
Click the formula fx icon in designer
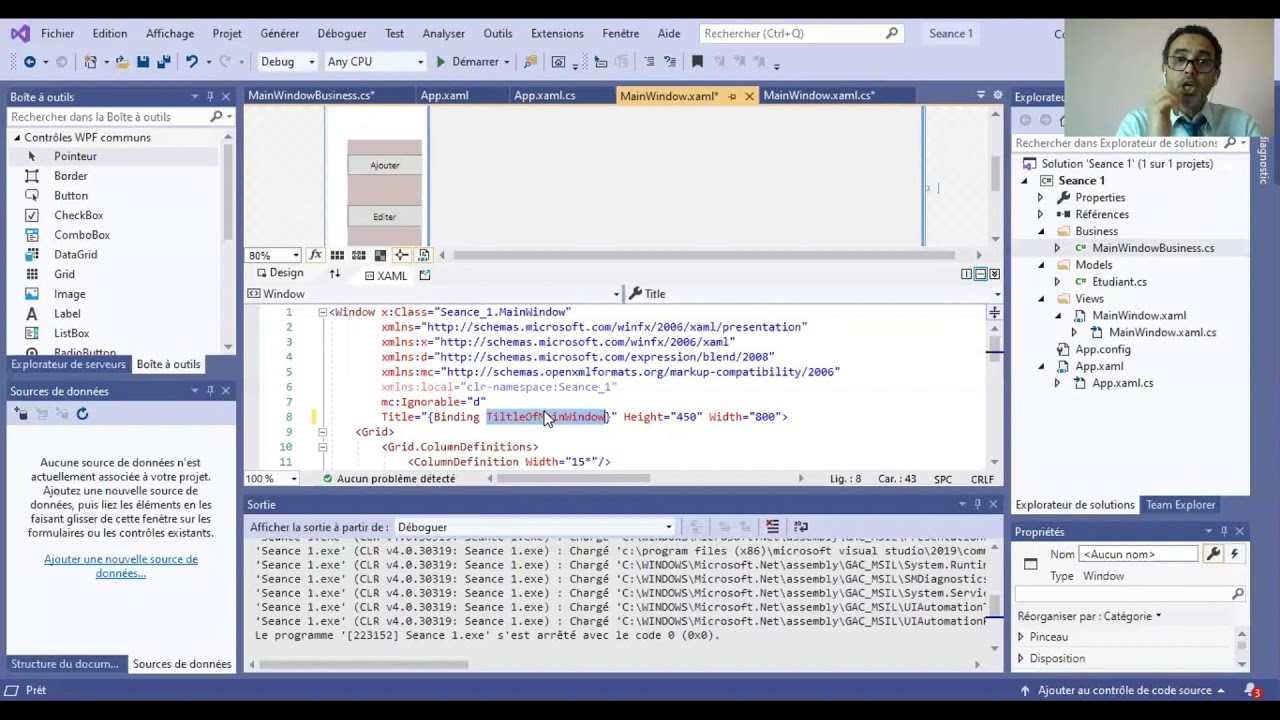315,255
